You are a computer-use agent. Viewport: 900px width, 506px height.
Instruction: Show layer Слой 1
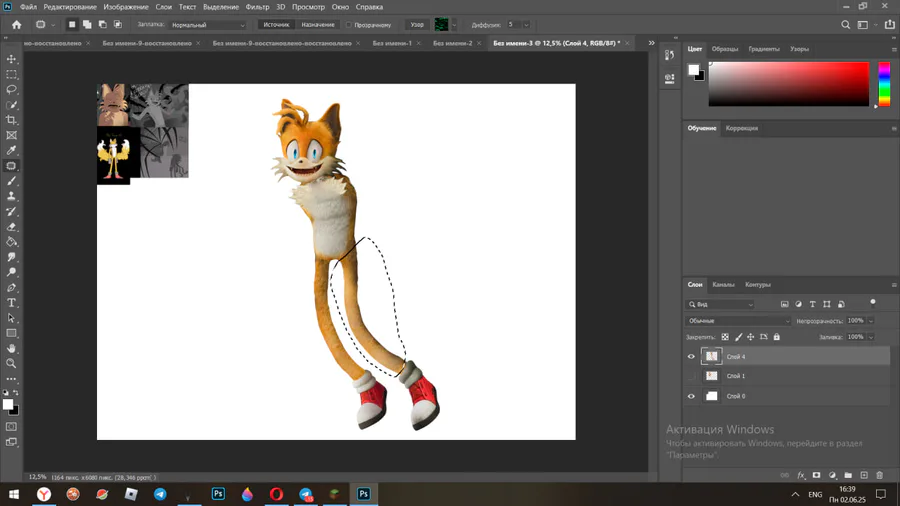click(x=691, y=376)
